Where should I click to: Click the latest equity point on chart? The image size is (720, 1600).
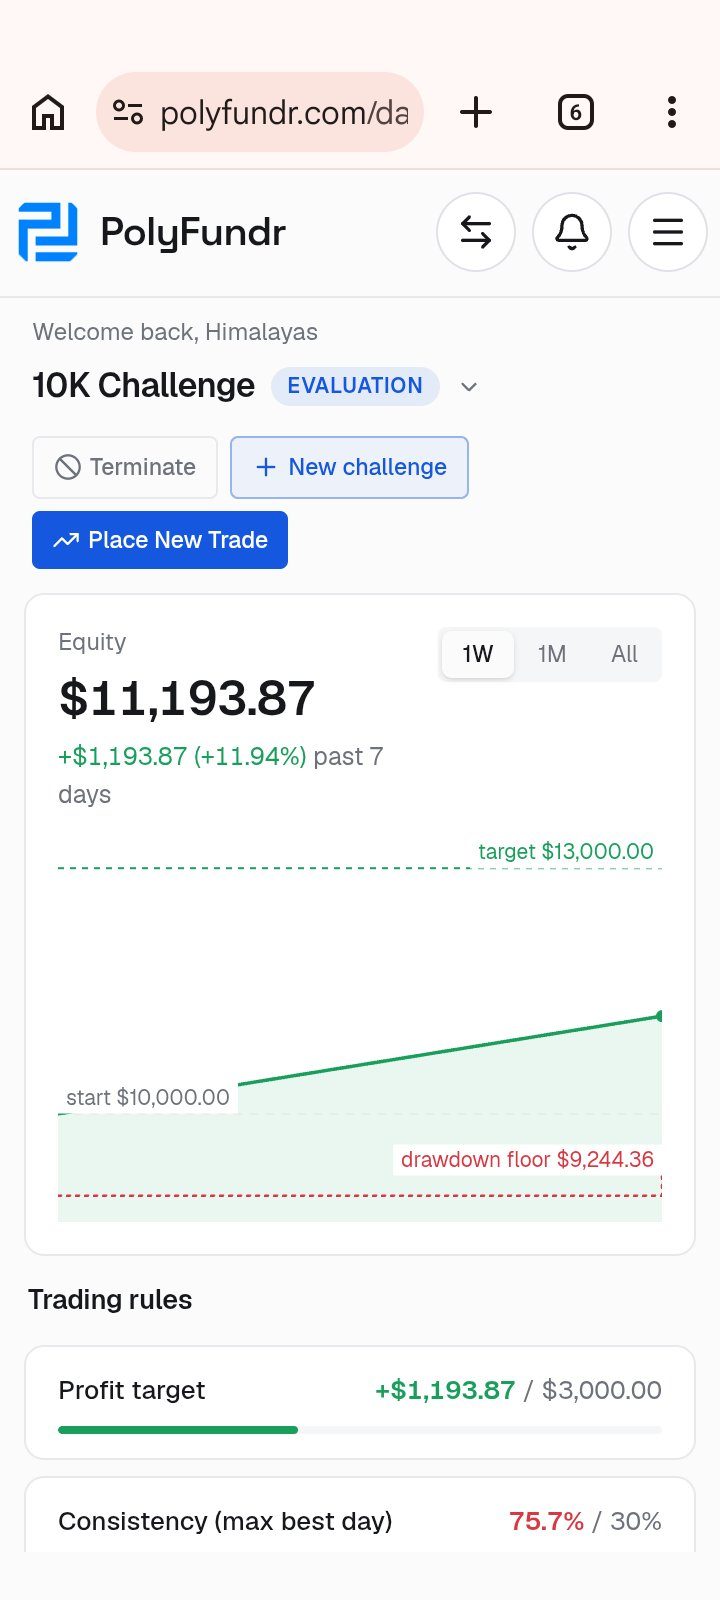pos(659,1016)
